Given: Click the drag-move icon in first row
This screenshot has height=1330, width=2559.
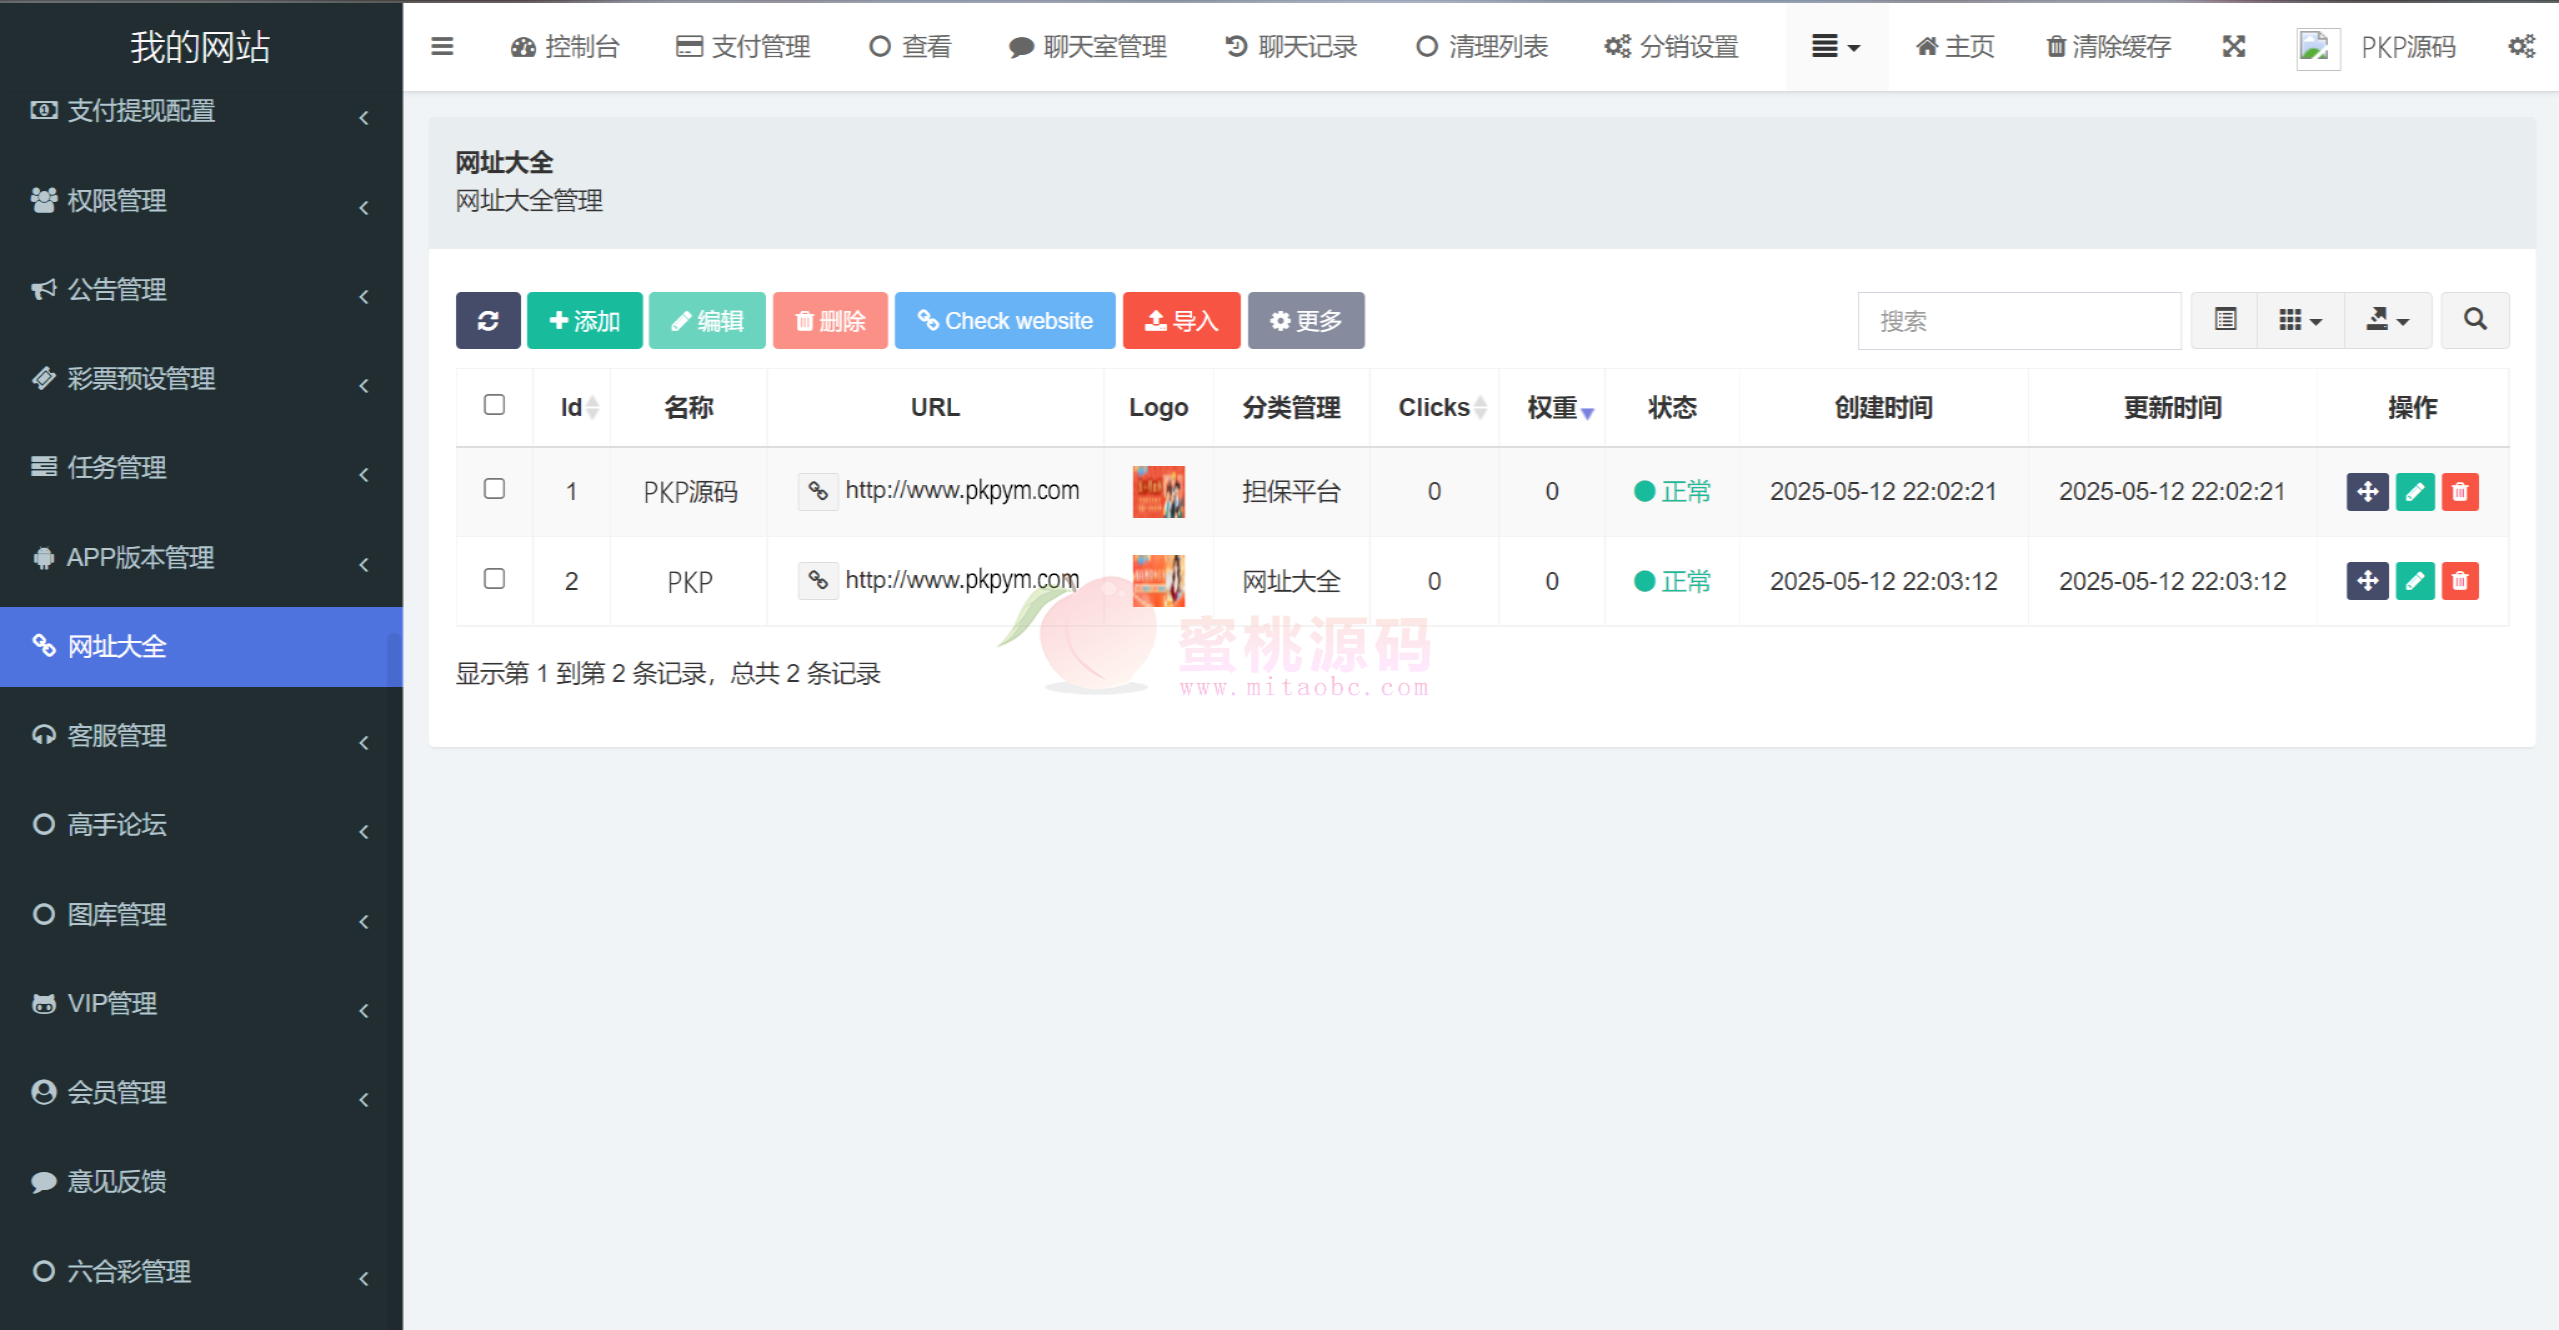Looking at the screenshot, I should click(2367, 492).
